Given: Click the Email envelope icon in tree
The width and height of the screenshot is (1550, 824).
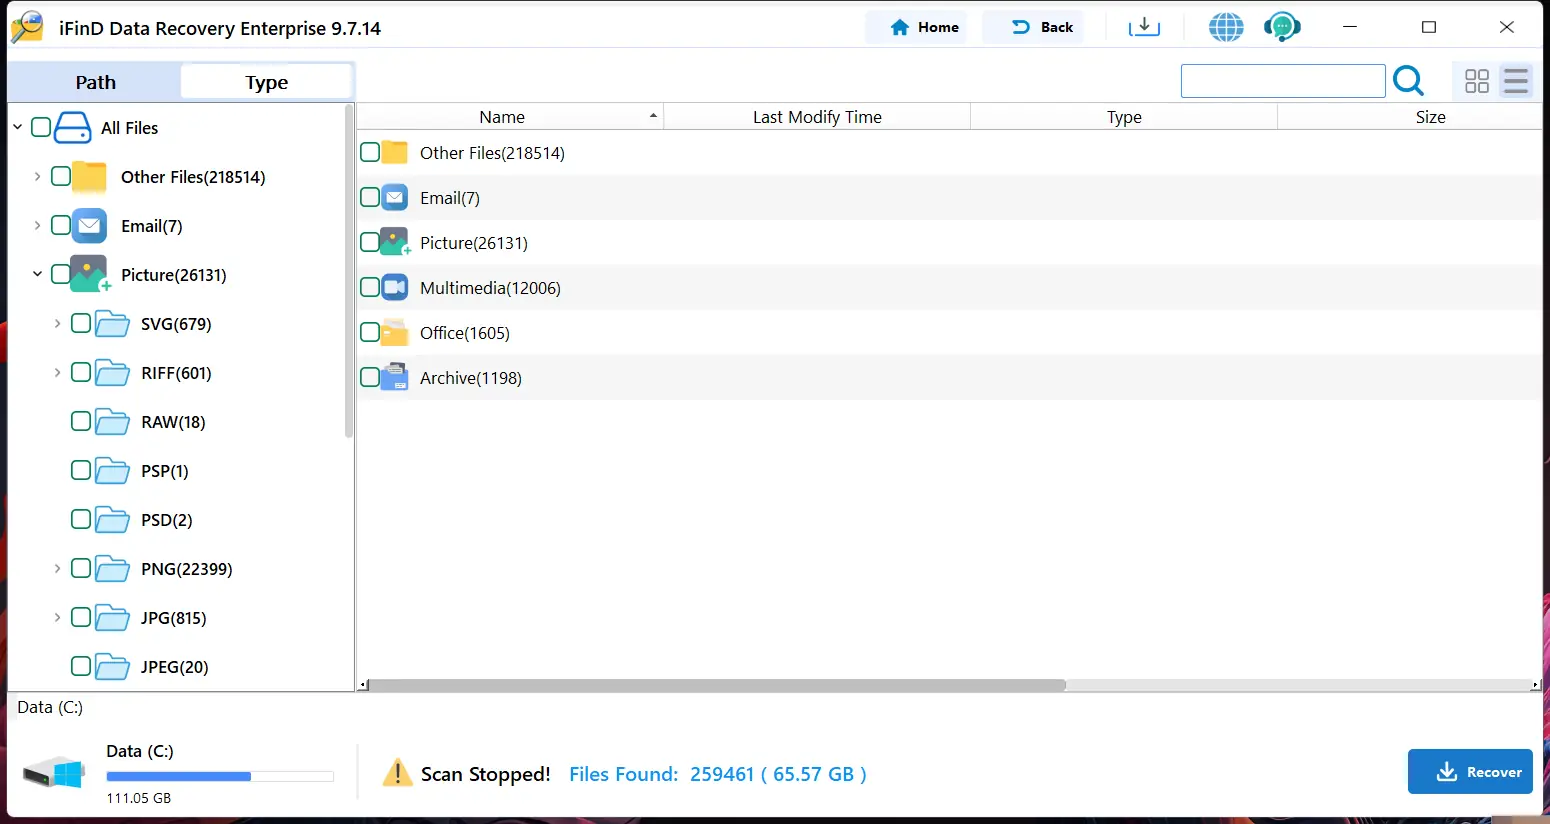Looking at the screenshot, I should point(89,226).
